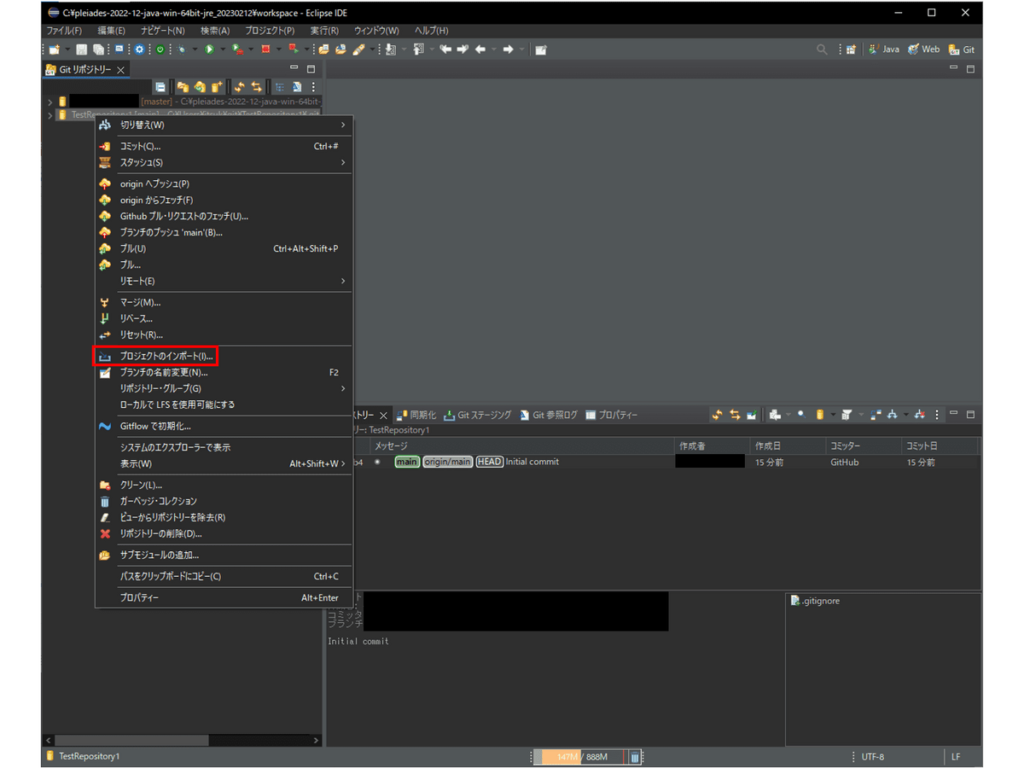Open view menu (three dots) in Git Repositories
The image size is (1024, 768).
coord(313,88)
